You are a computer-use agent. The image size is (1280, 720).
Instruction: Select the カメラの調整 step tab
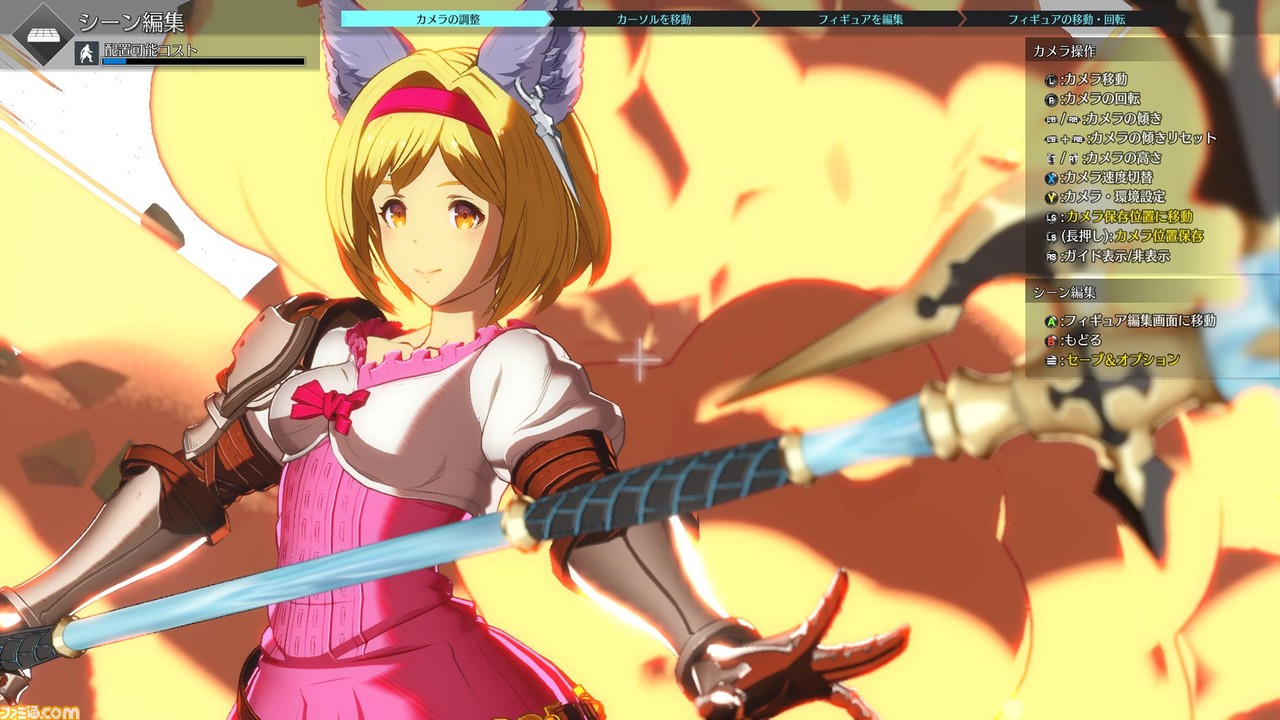[x=447, y=19]
